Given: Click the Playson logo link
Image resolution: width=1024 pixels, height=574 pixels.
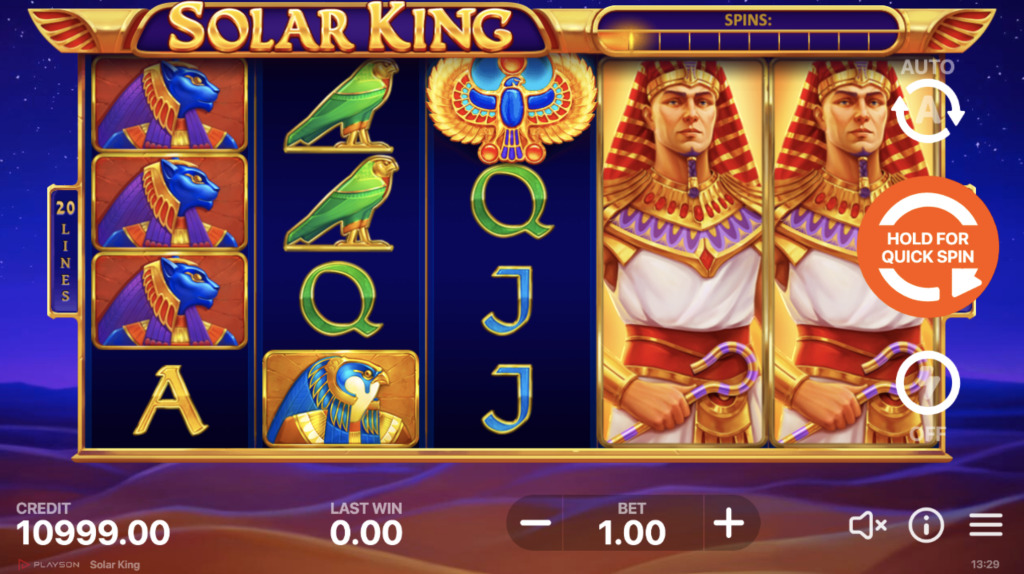Looking at the screenshot, I should coord(48,564).
